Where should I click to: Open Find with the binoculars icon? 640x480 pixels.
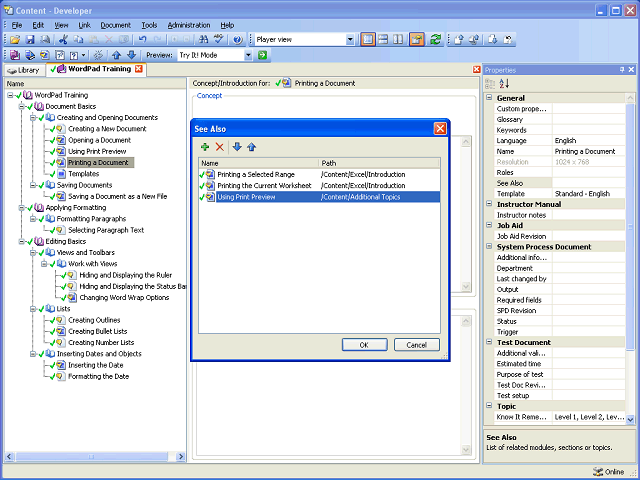203,40
